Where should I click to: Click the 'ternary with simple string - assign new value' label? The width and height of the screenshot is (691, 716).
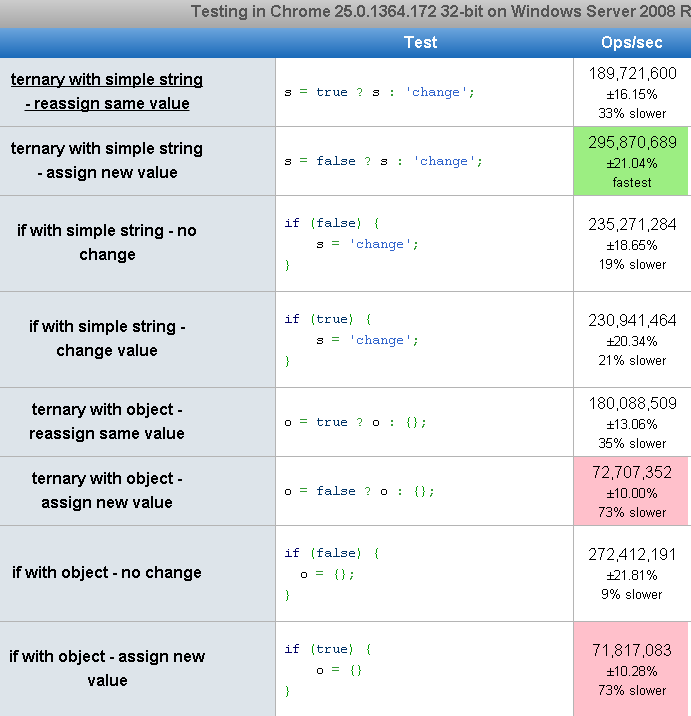coord(107,161)
